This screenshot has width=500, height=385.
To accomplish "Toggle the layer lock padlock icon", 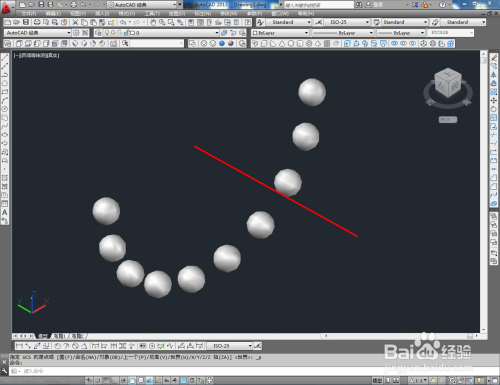I will click(126, 33).
